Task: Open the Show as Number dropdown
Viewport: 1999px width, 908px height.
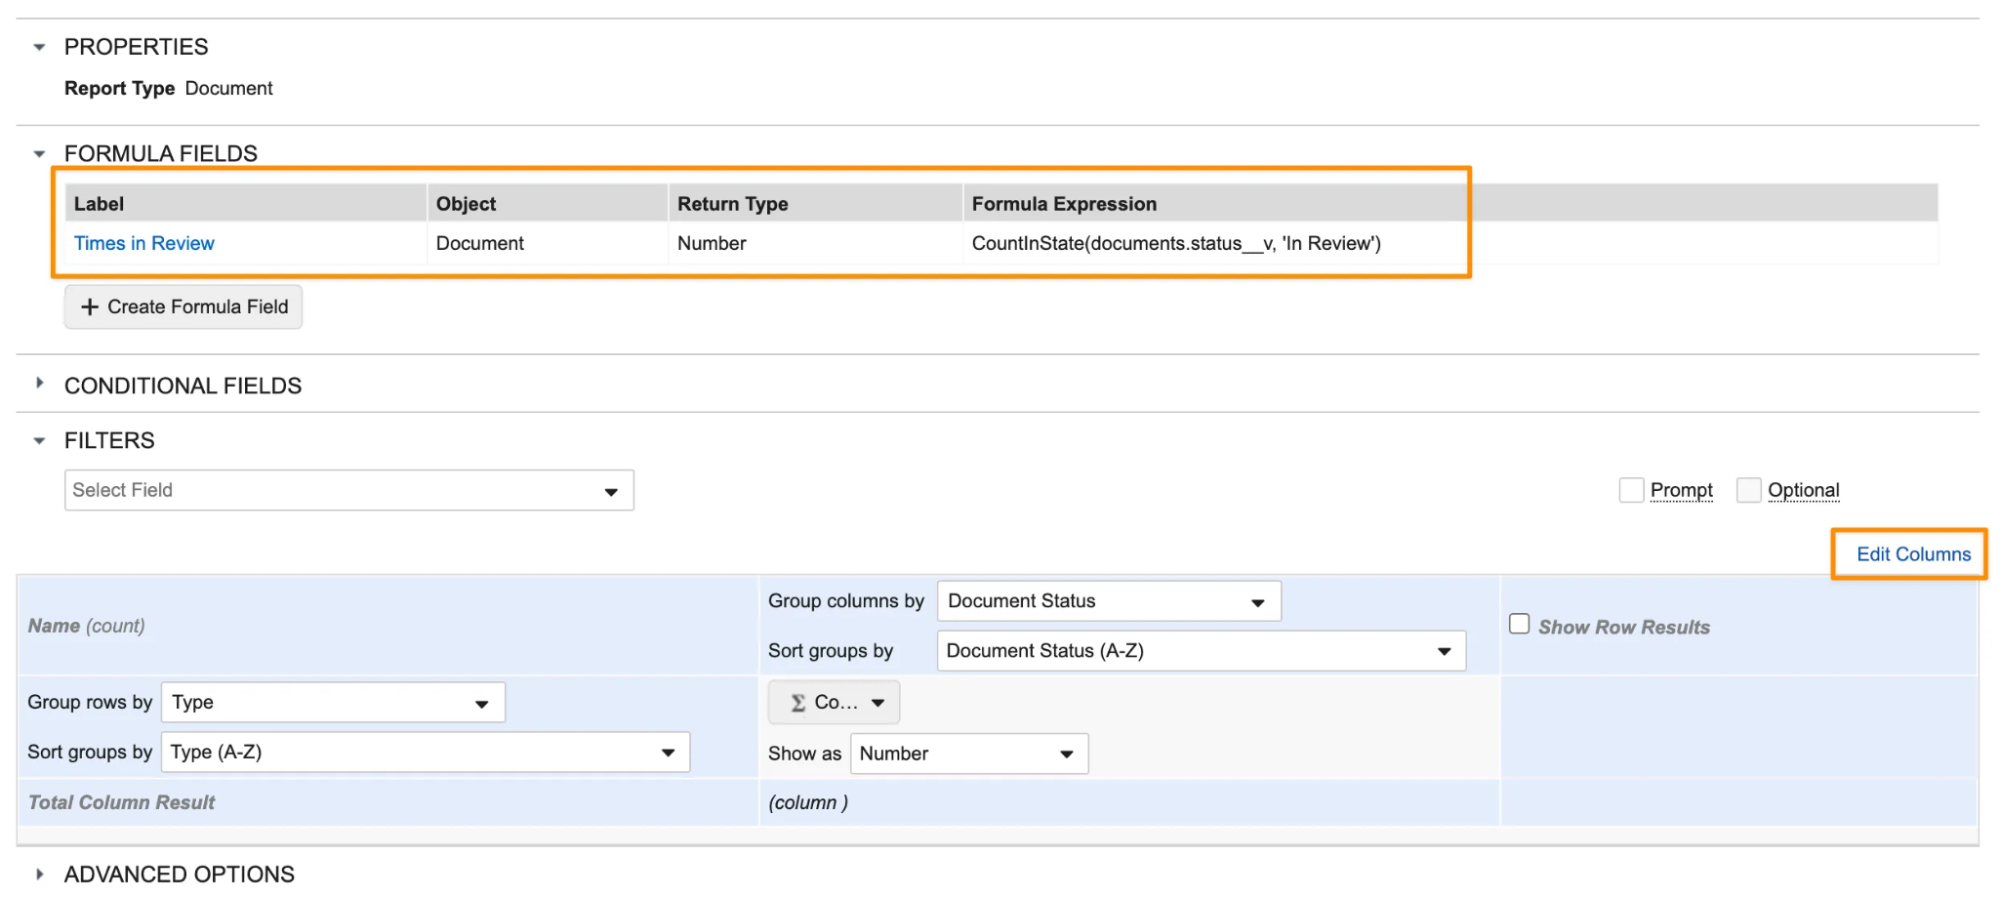Action: (968, 754)
